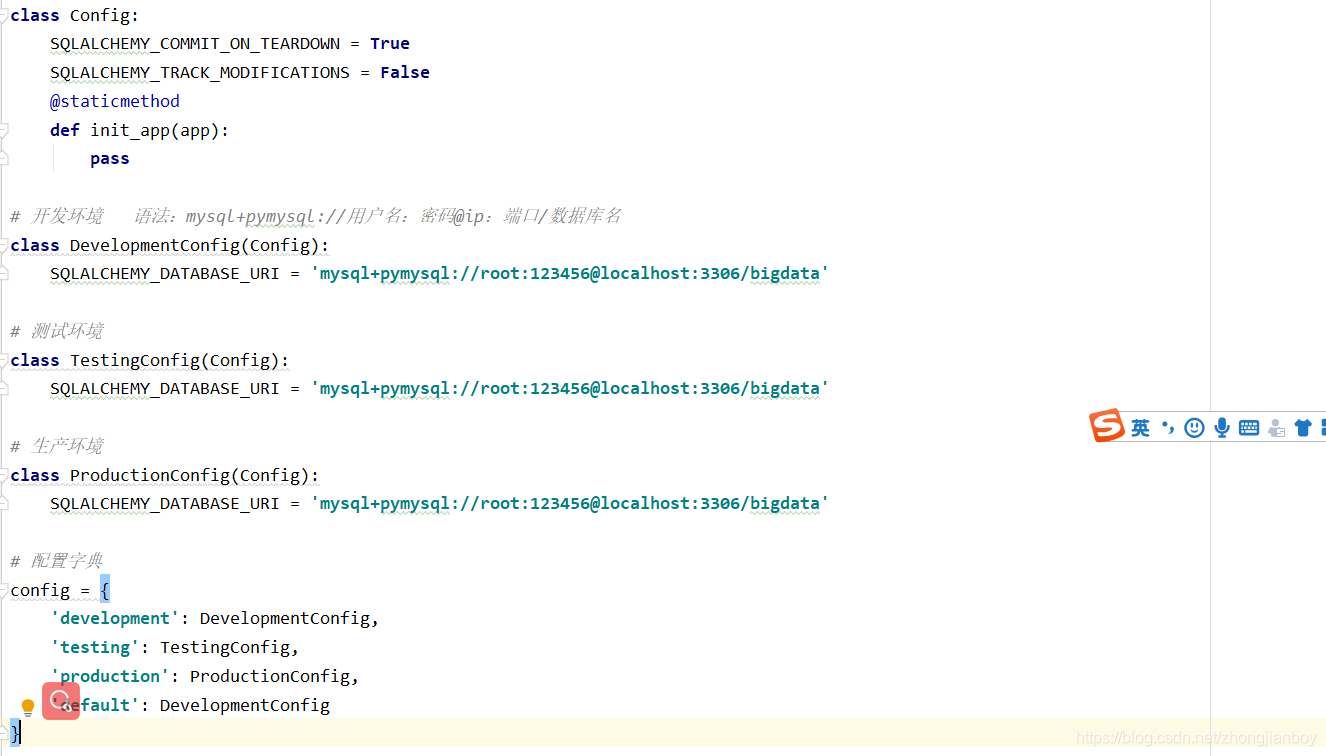1326x756 pixels.
Task: Open the Sogou skin shirt icon
Action: (x=1302, y=428)
